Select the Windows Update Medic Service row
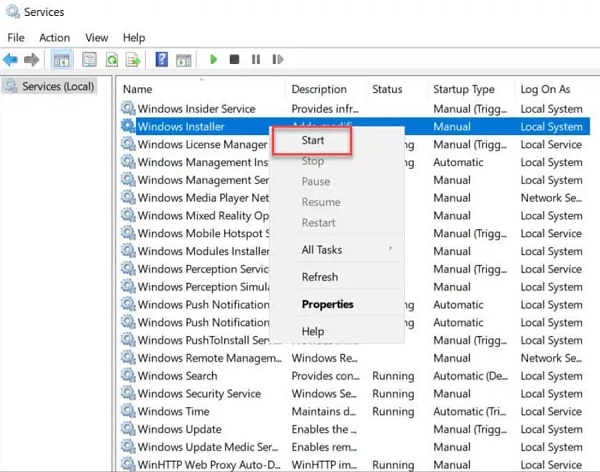 (x=354, y=447)
